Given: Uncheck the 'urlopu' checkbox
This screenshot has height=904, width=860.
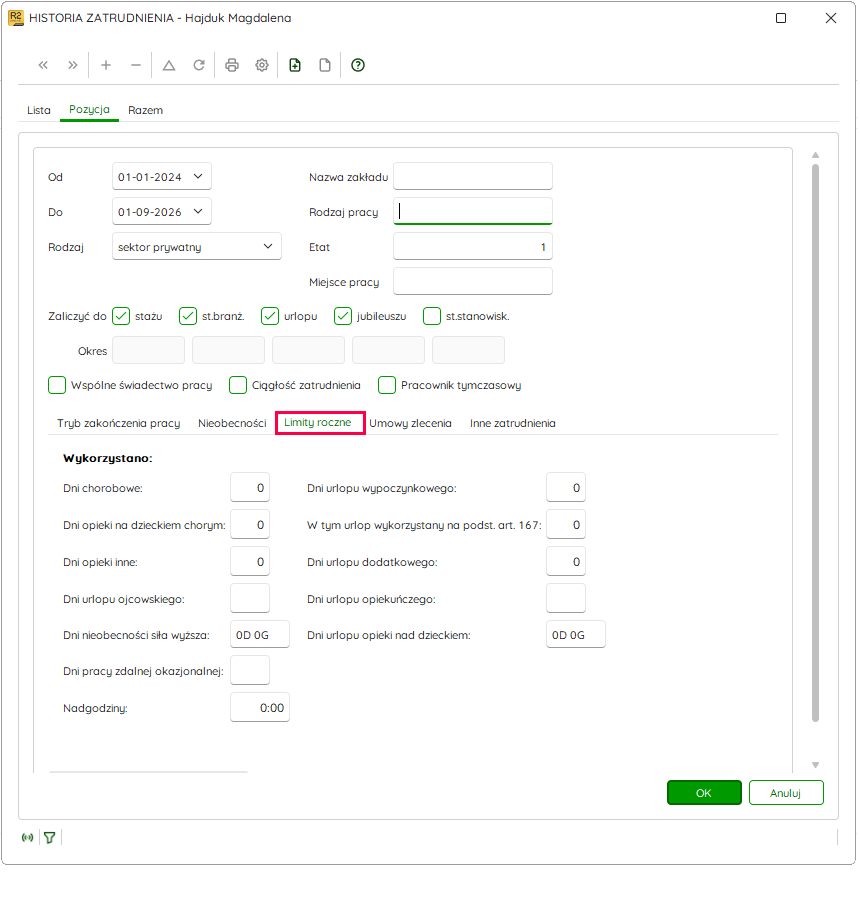Looking at the screenshot, I should (x=270, y=317).
